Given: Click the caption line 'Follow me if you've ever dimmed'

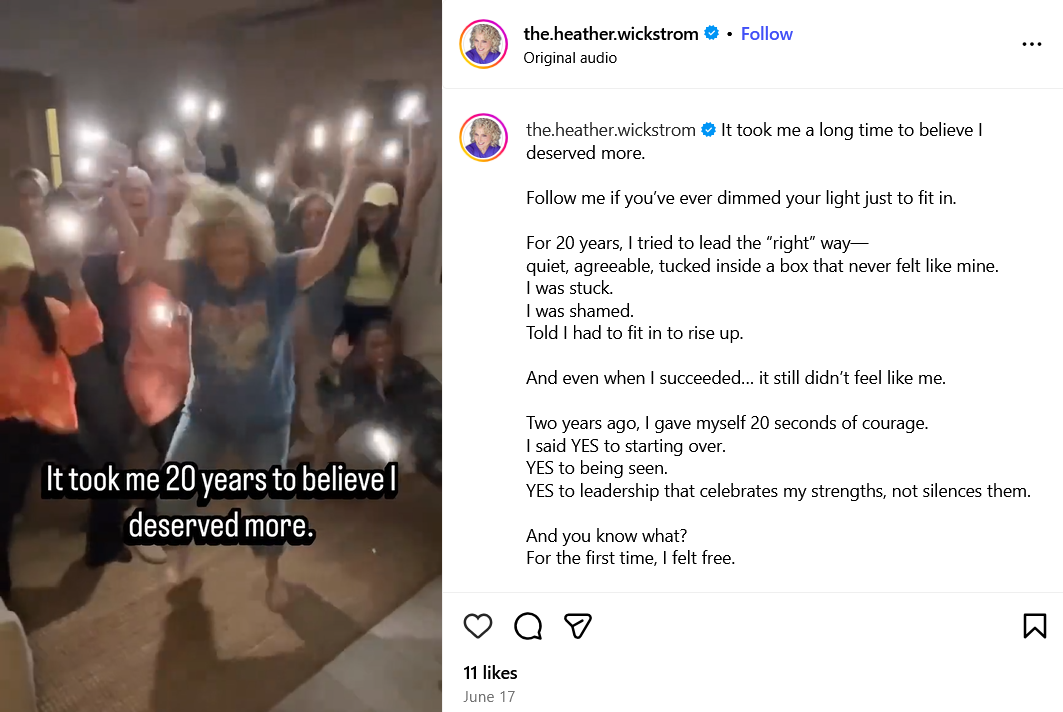Looking at the screenshot, I should coord(741,198).
